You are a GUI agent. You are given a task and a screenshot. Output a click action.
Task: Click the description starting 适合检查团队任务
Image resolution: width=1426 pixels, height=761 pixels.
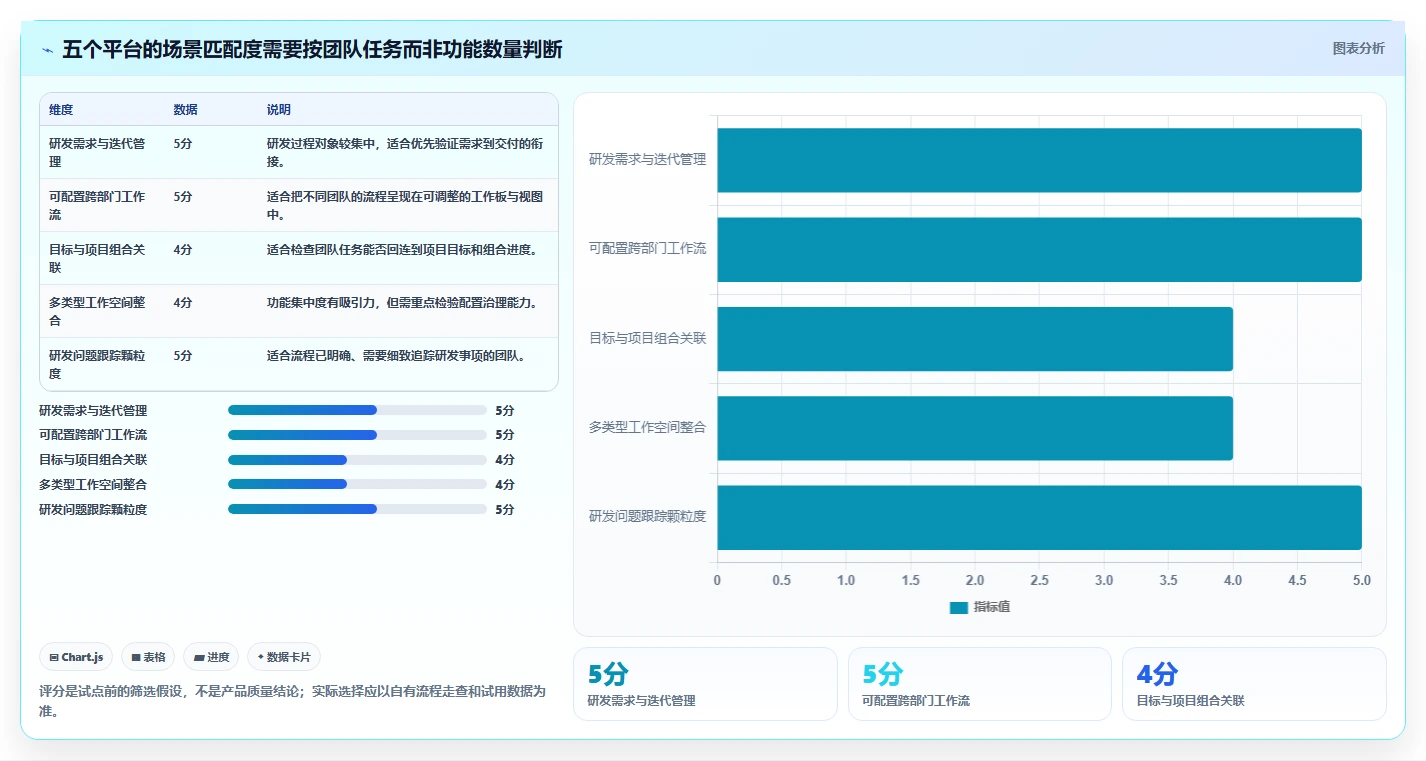pyautogui.click(x=402, y=250)
